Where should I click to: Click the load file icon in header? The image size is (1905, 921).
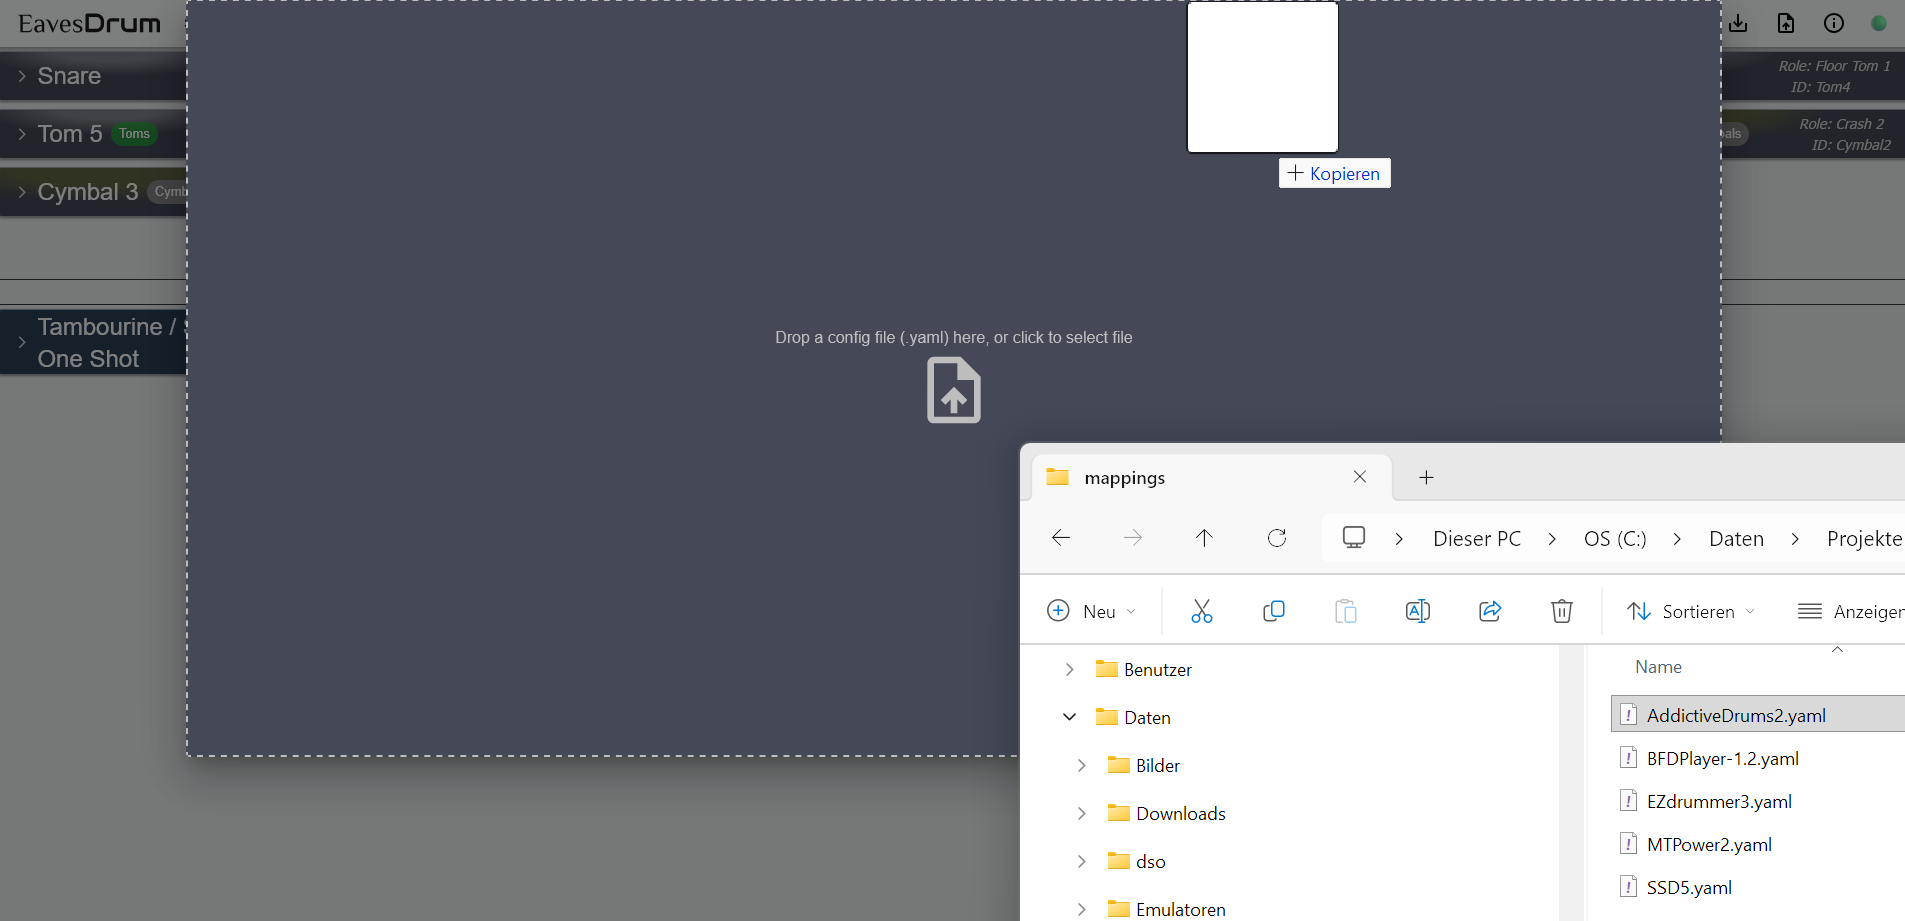point(1786,23)
